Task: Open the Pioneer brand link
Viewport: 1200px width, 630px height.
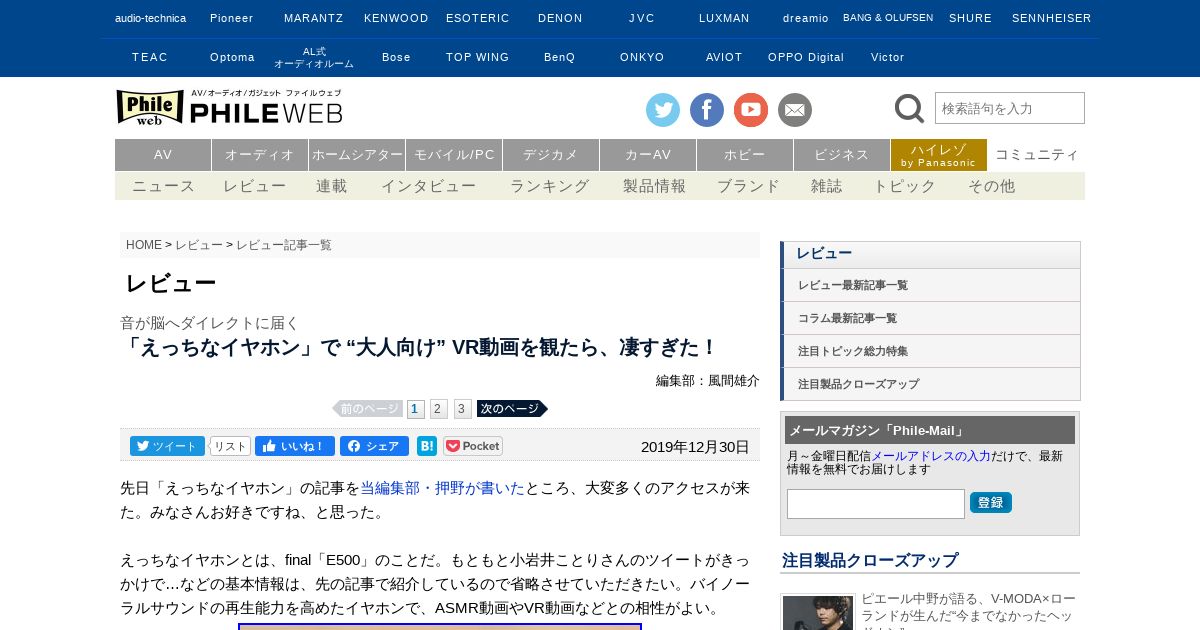Action: coord(232,18)
